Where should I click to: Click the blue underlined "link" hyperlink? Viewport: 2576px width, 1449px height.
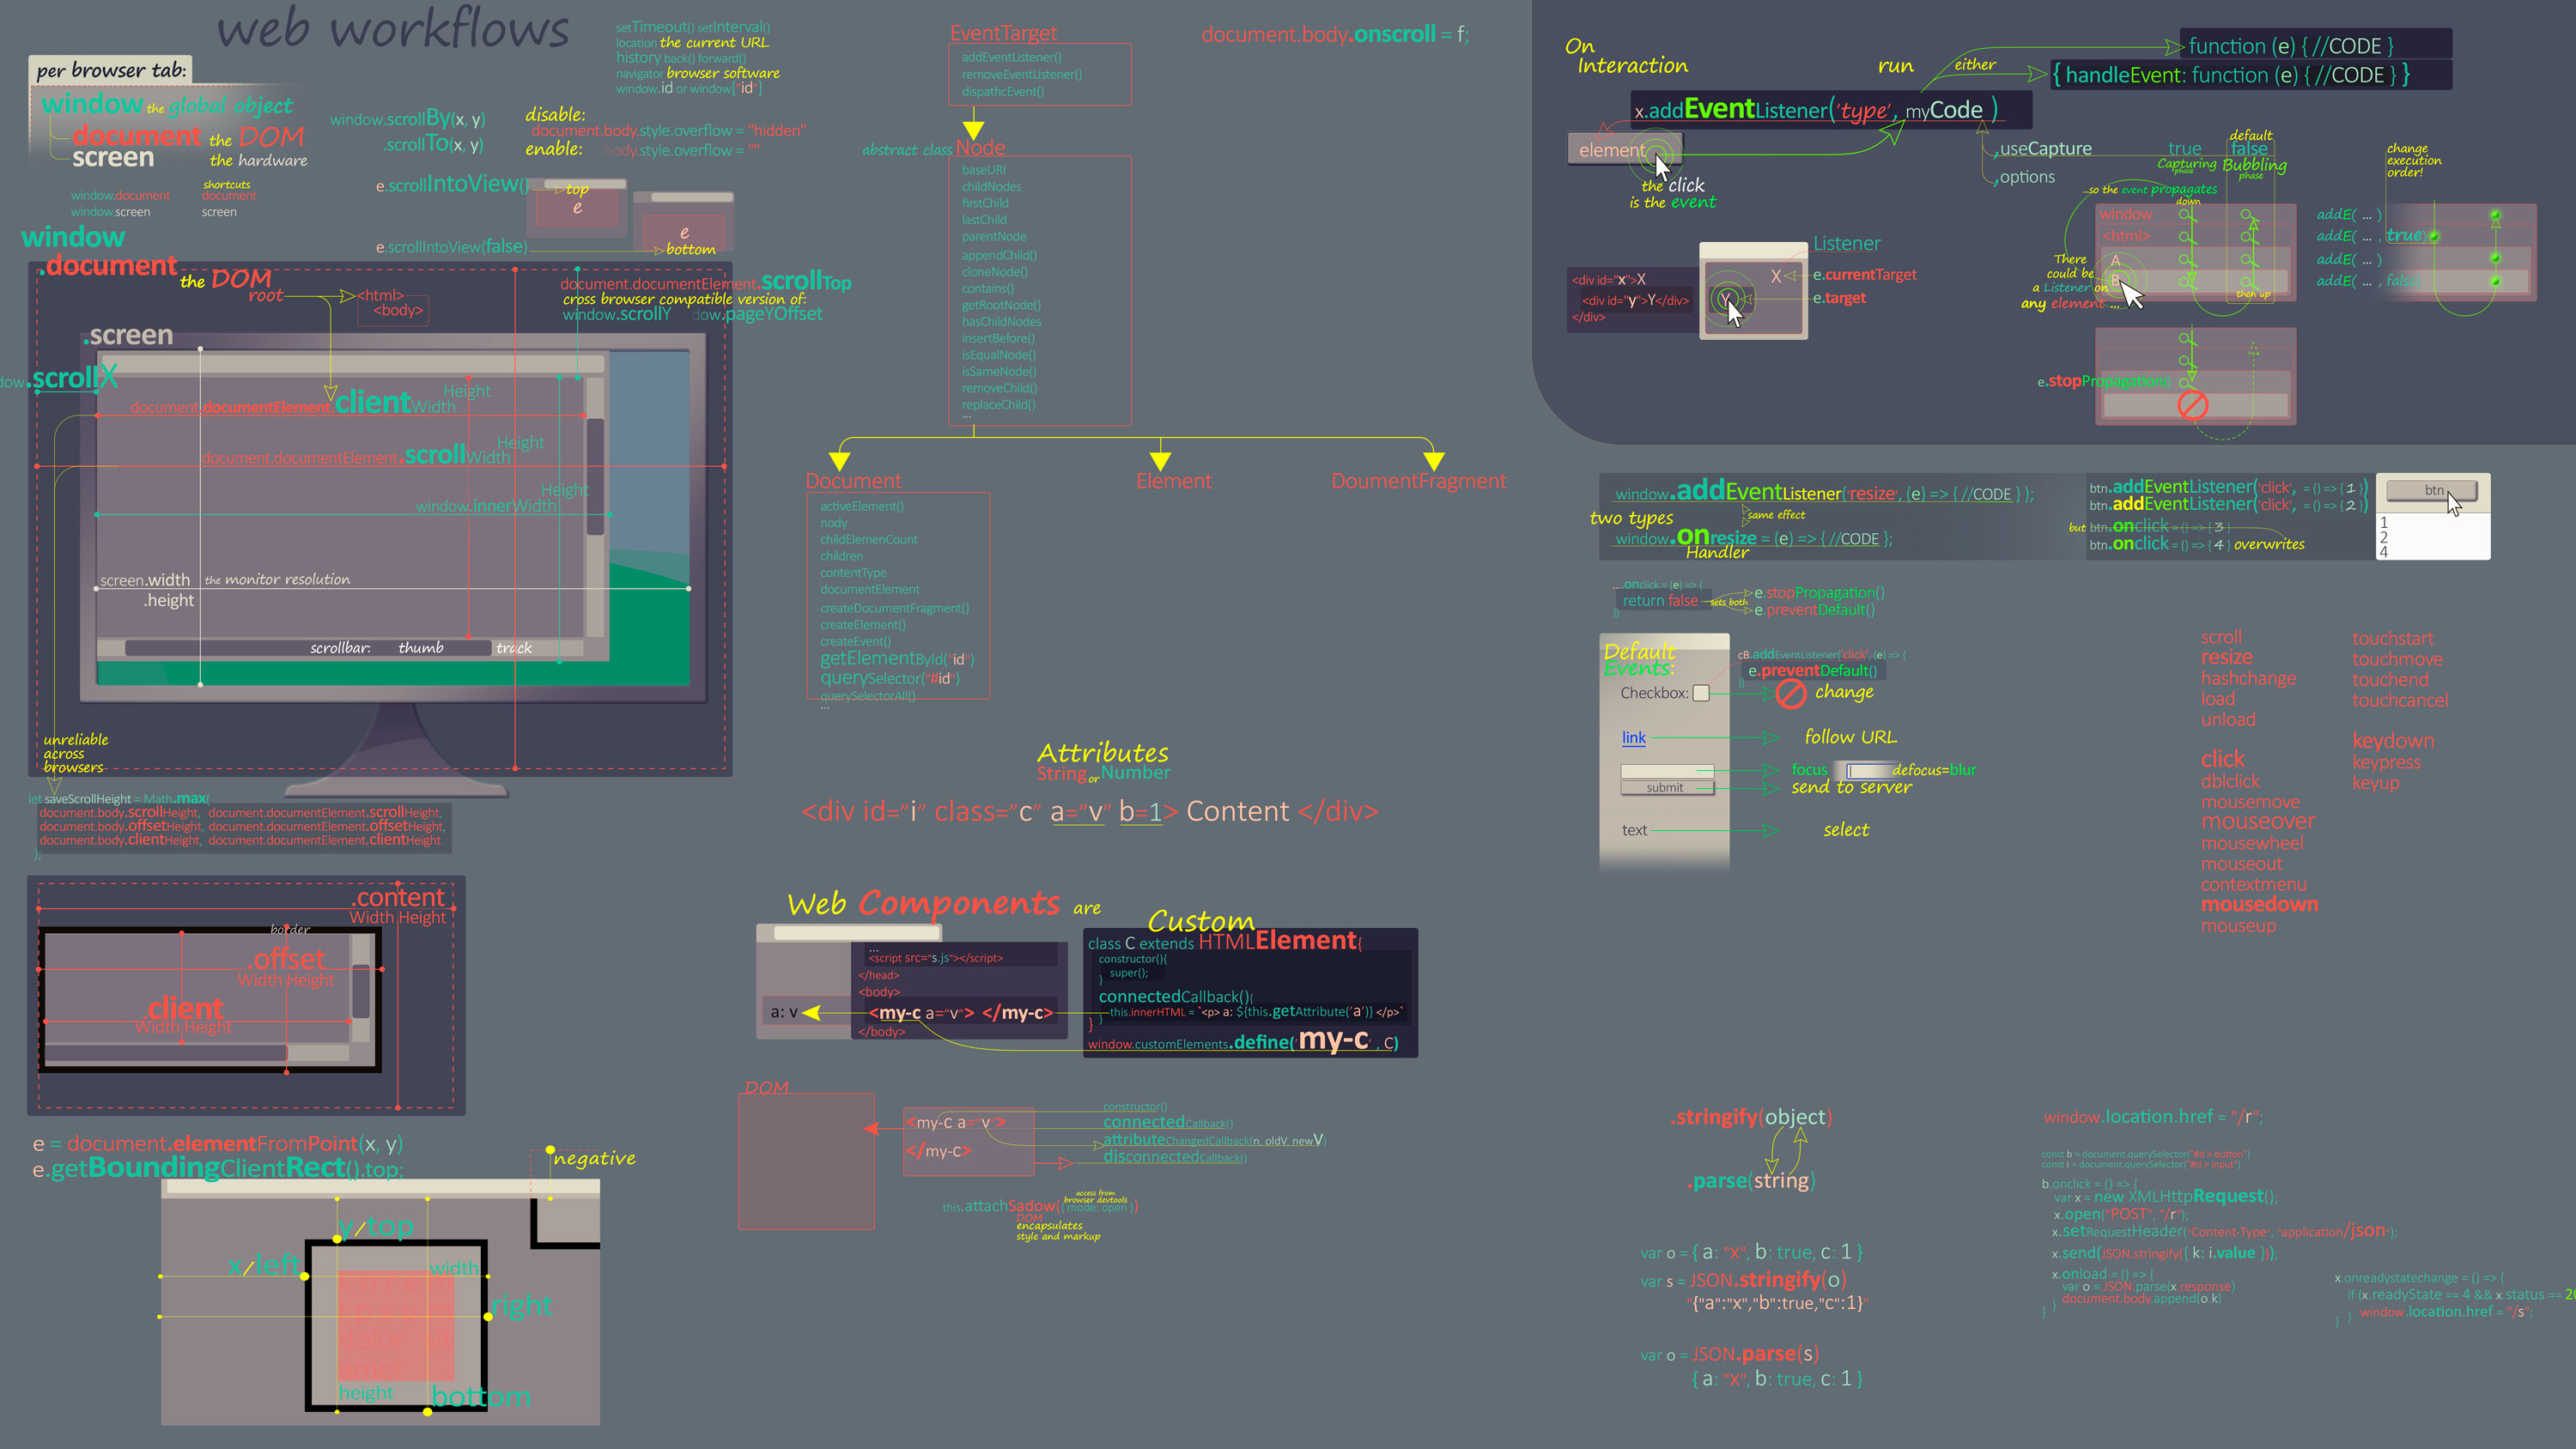click(x=1633, y=738)
